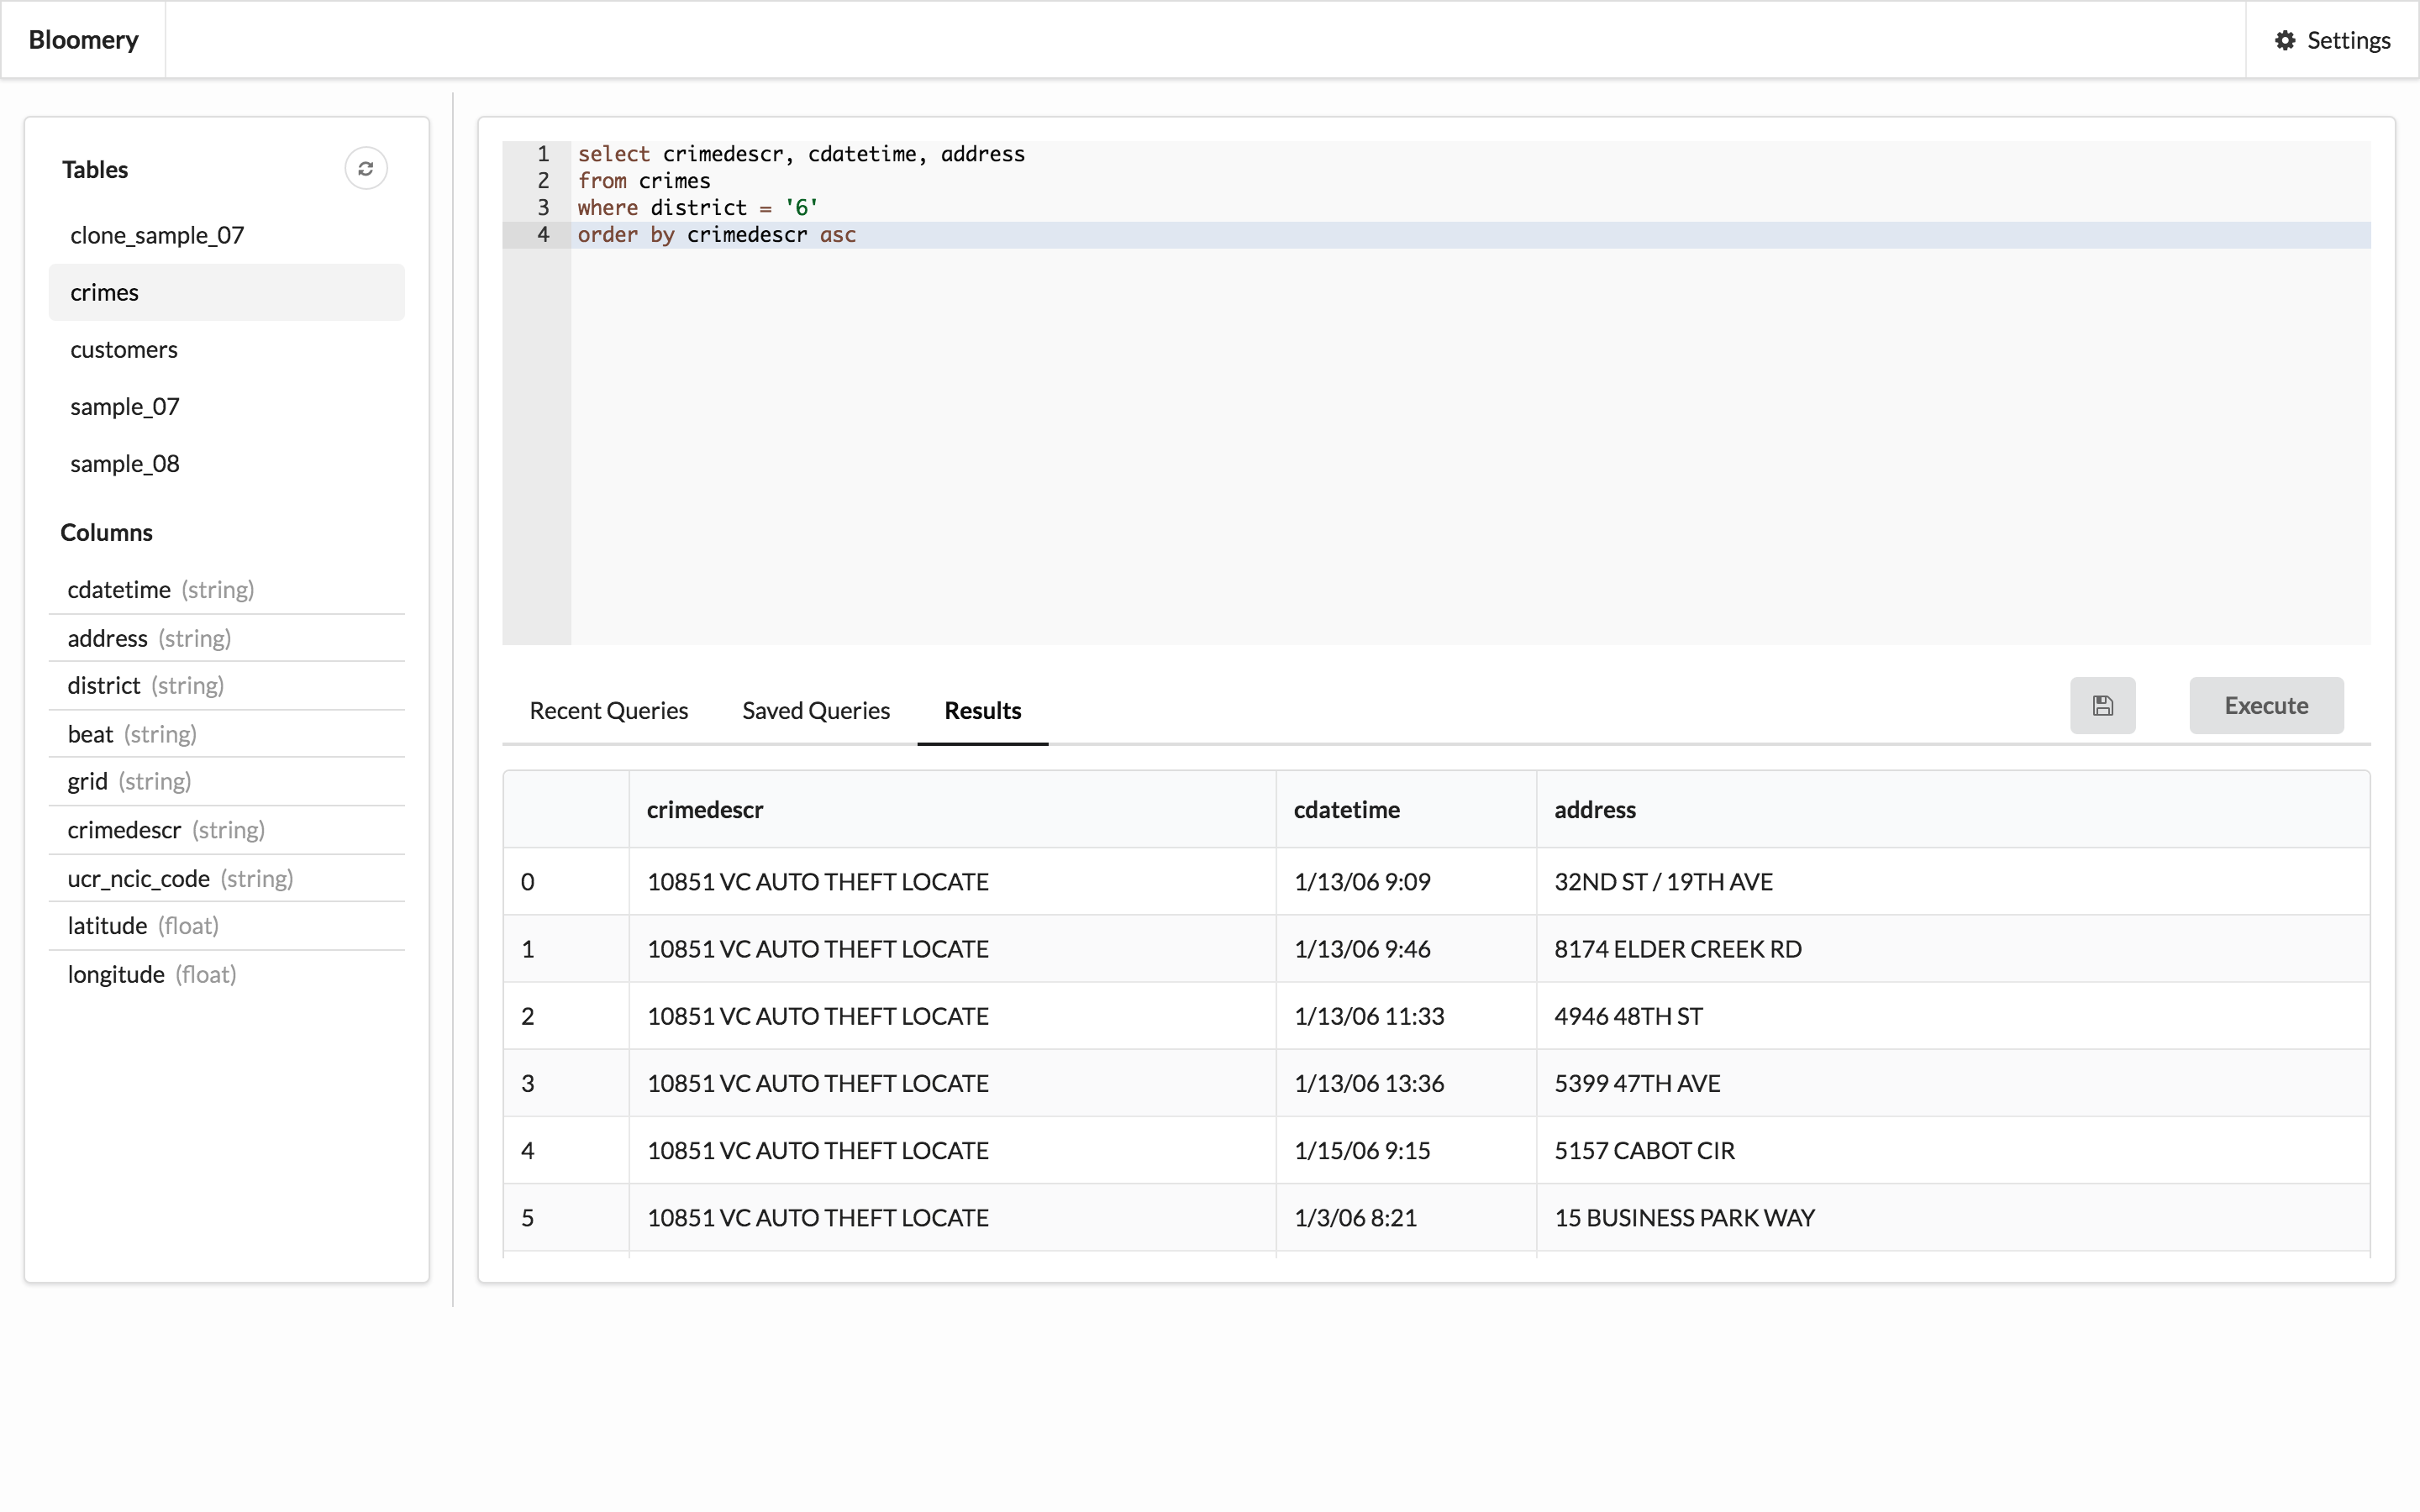This screenshot has width=2420, height=1512.
Task: Click the Settings gear icon
Action: [x=2284, y=39]
